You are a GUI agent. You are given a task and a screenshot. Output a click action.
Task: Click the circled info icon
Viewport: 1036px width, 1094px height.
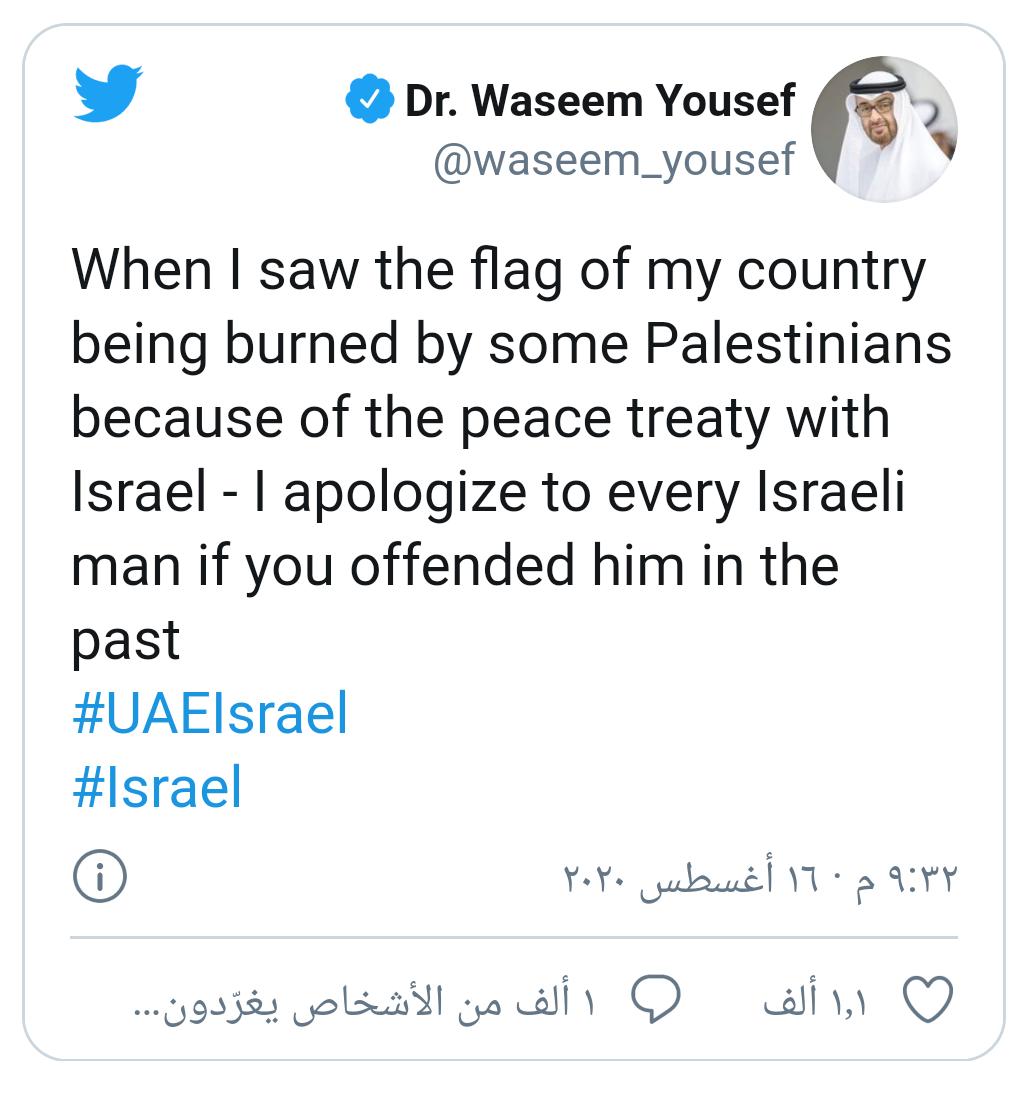pyautogui.click(x=100, y=877)
